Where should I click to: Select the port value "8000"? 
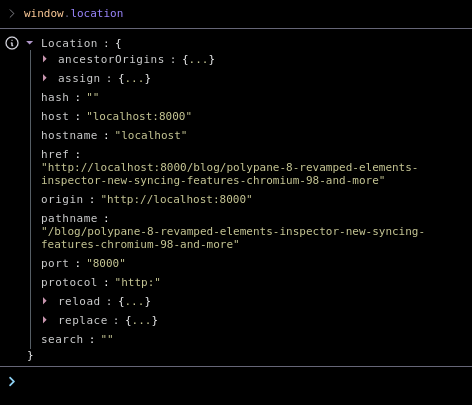point(106,263)
